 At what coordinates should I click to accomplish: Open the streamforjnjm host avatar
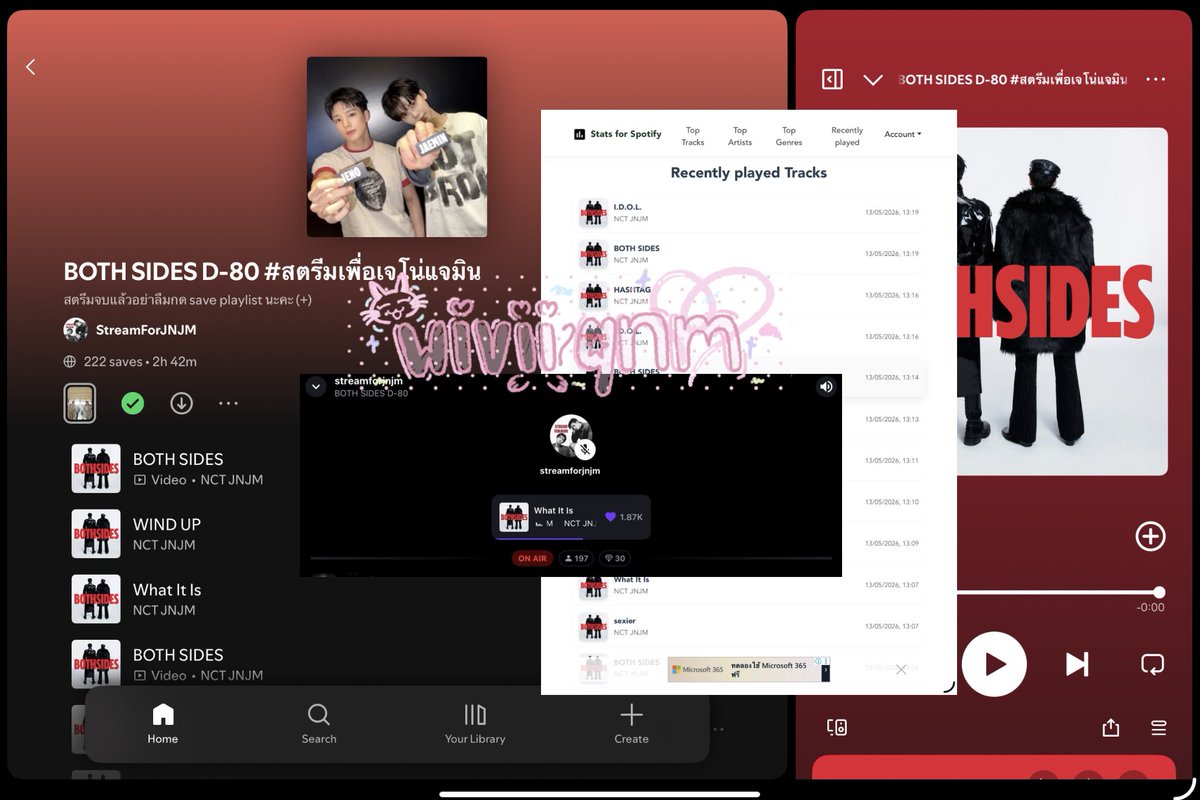click(571, 436)
